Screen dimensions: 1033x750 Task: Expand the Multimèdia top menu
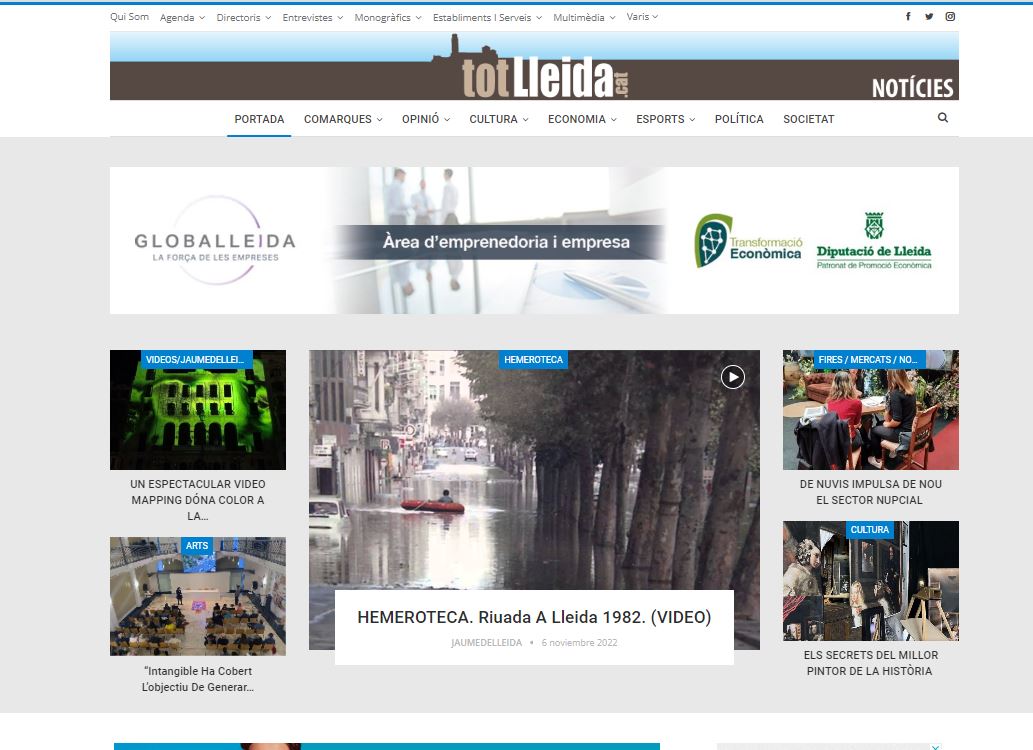click(x=584, y=18)
